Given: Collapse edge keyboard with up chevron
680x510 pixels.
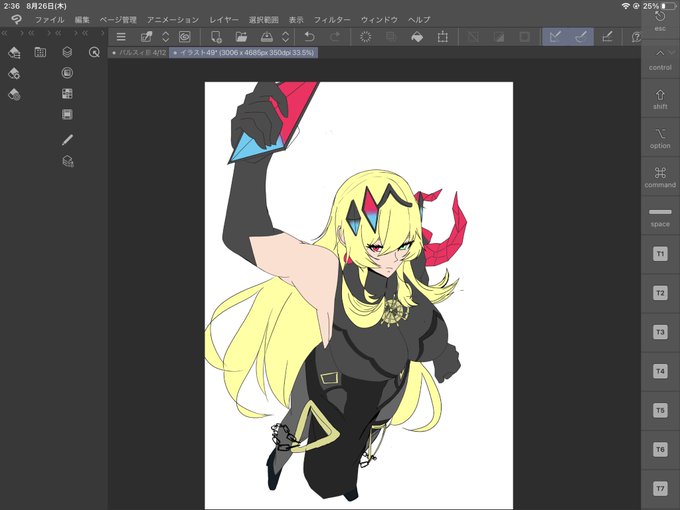Looking at the screenshot, I should pyautogui.click(x=660, y=53).
